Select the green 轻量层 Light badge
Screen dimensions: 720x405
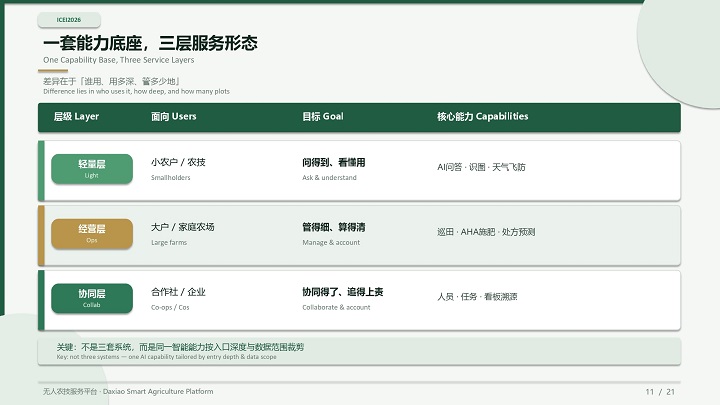click(92, 169)
